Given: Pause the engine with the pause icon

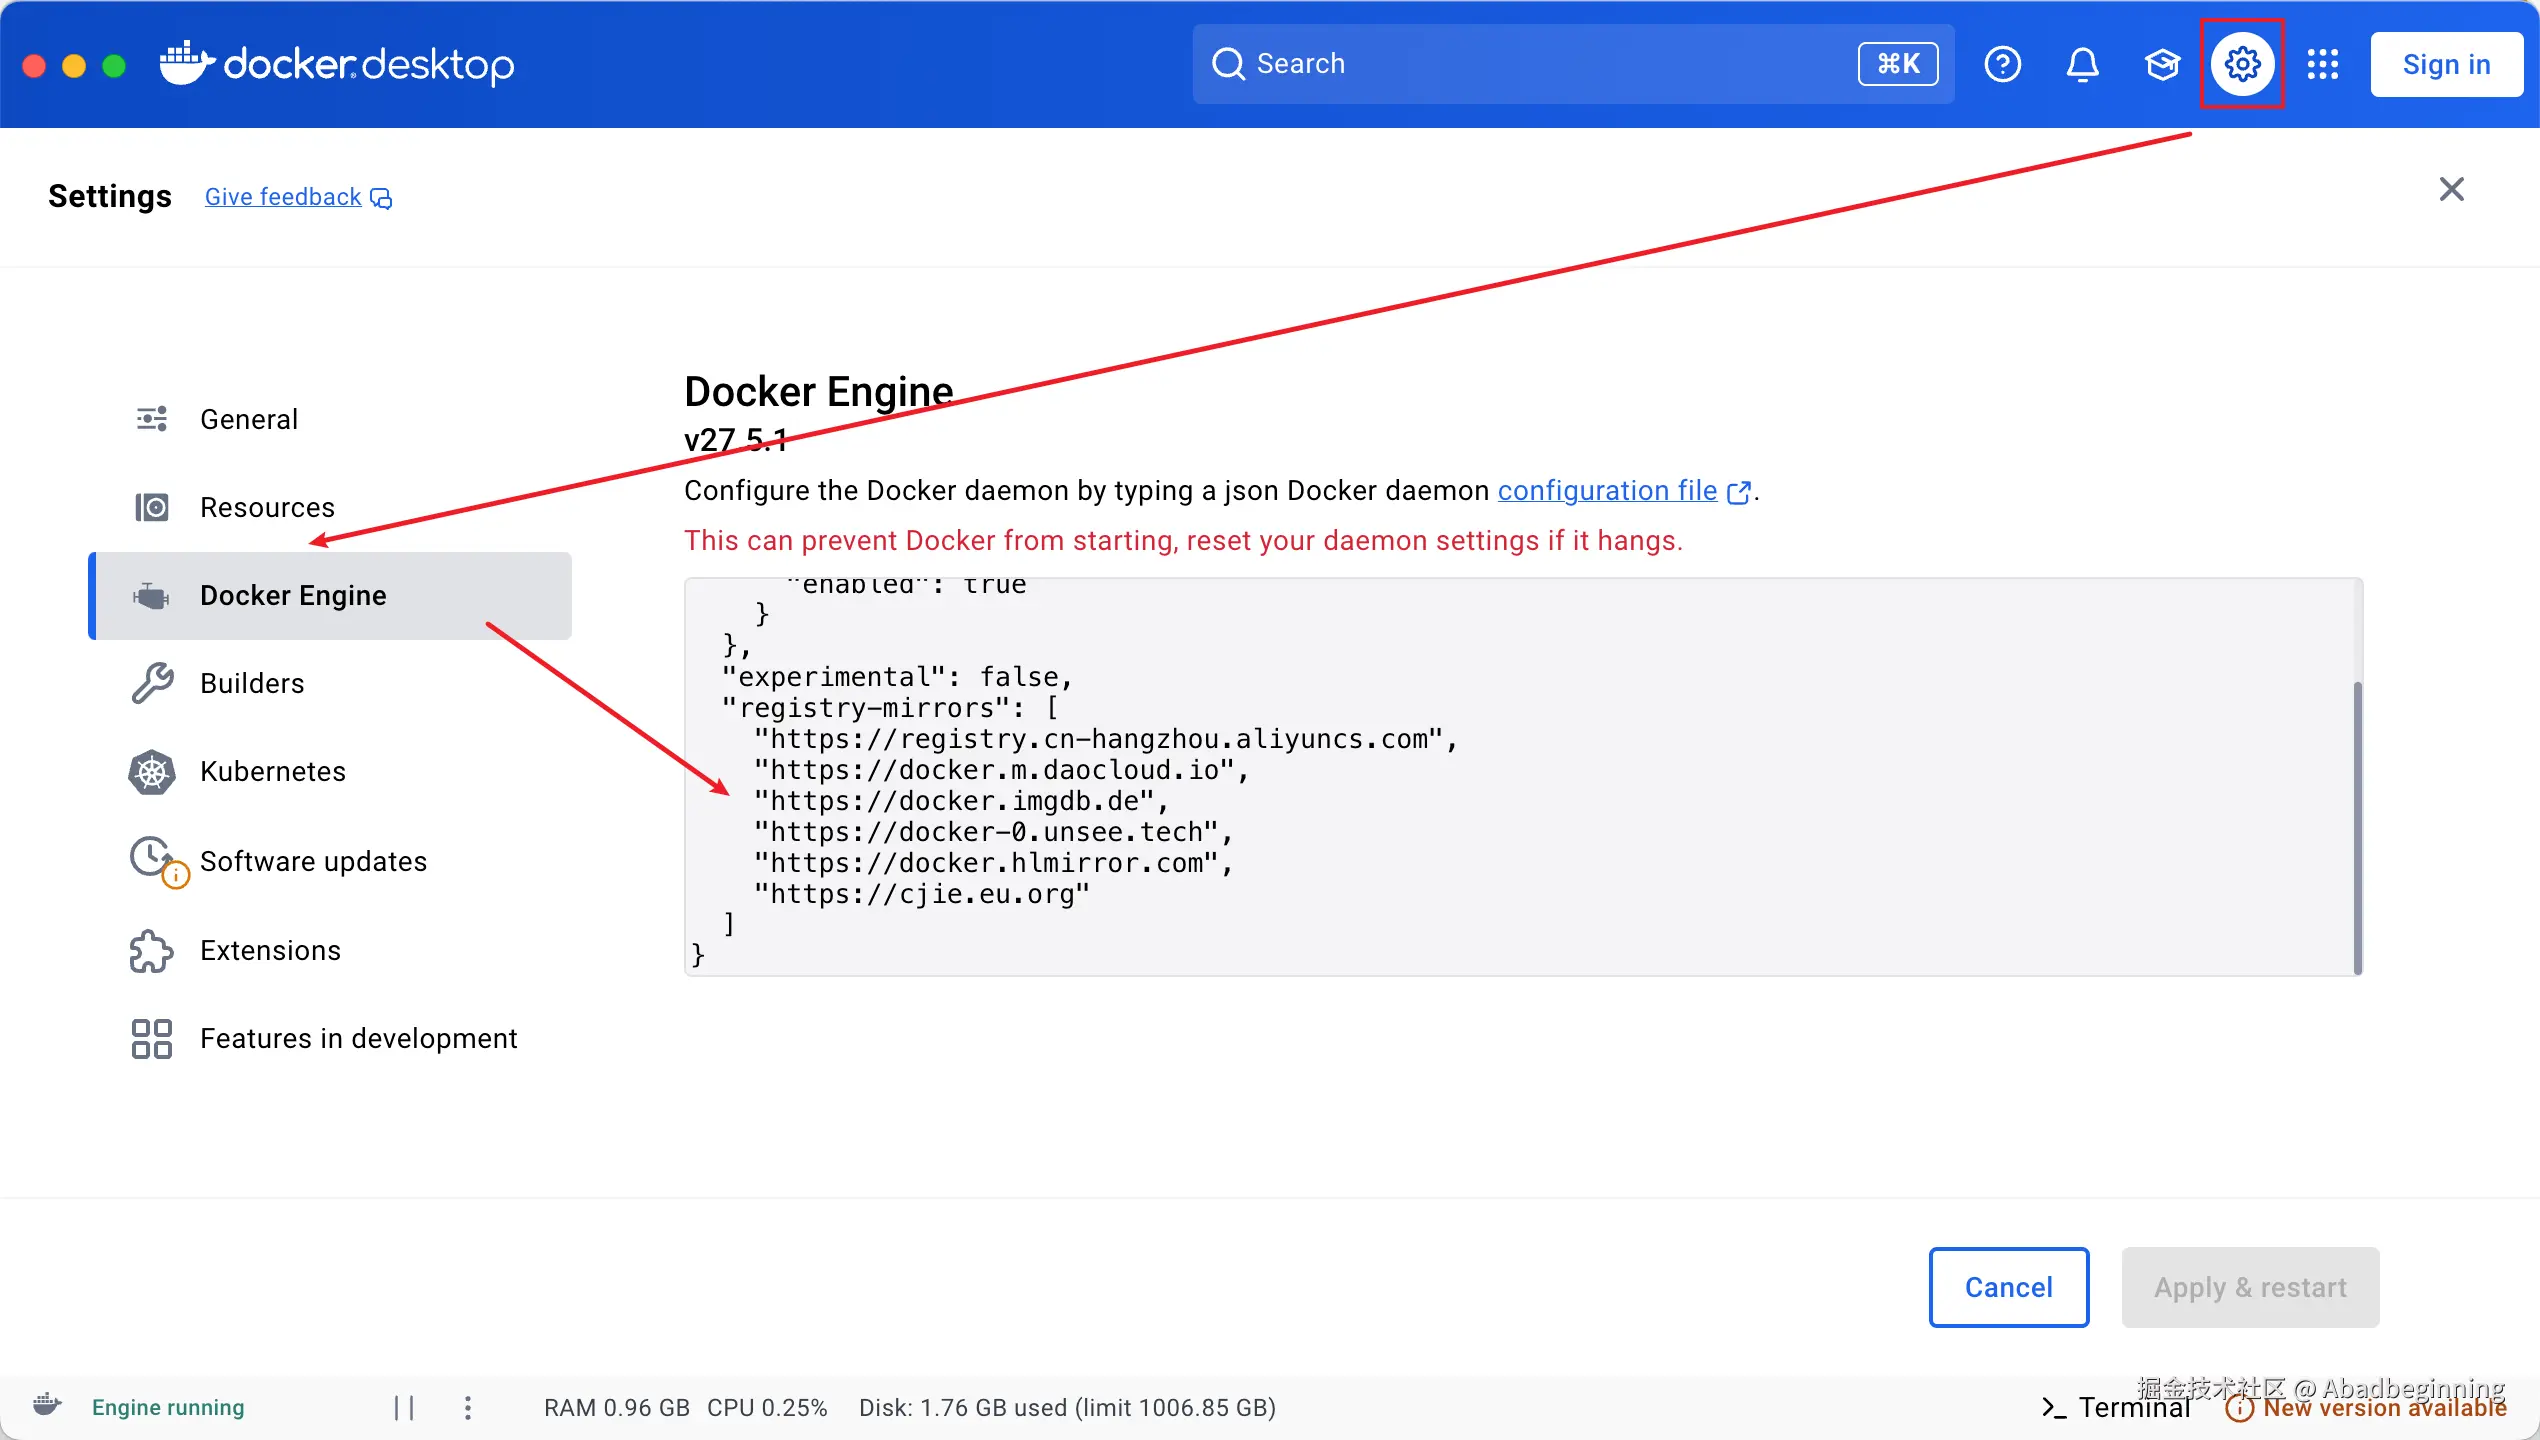Looking at the screenshot, I should (404, 1407).
